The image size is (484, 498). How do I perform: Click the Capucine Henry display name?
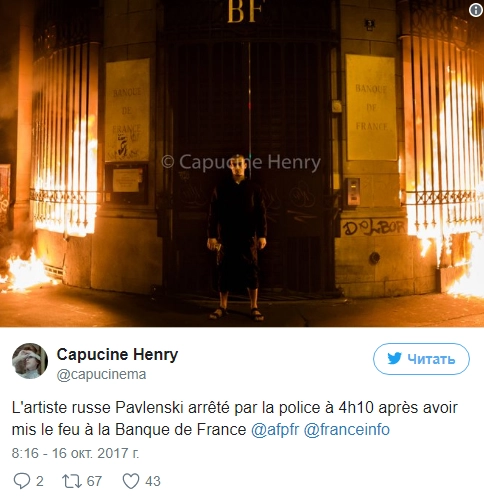[x=117, y=355]
